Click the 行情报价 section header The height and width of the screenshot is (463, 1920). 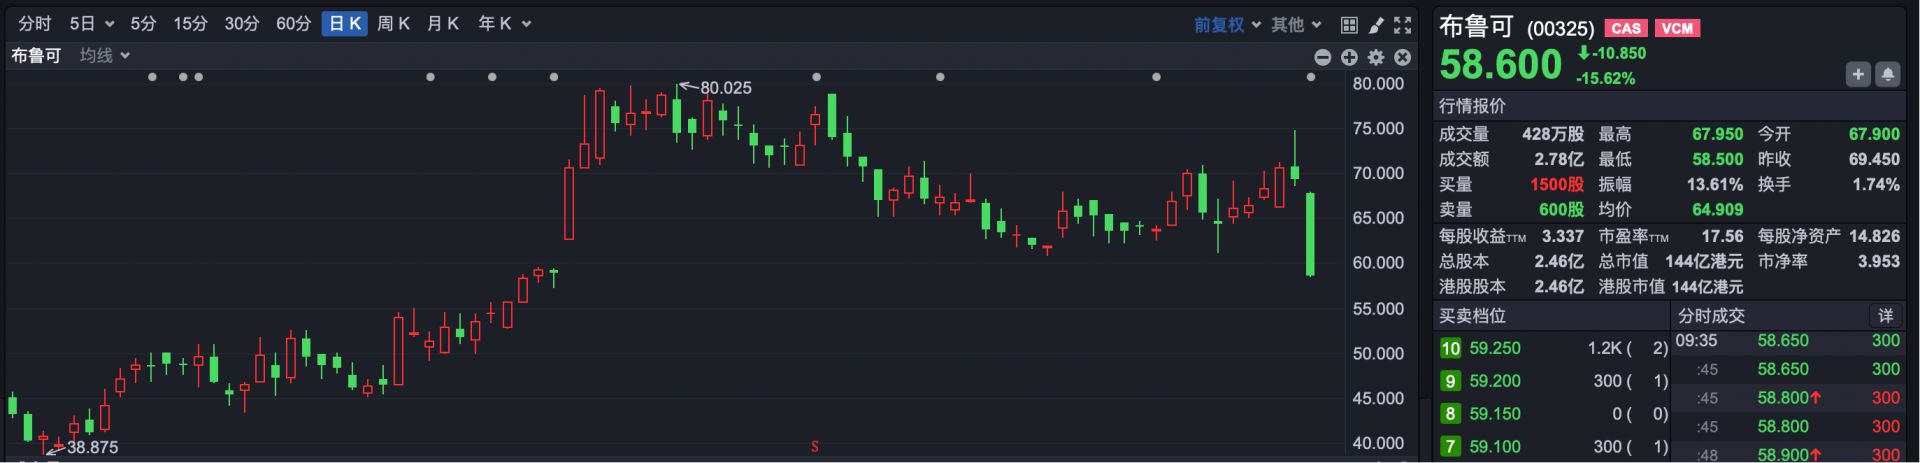pyautogui.click(x=1472, y=106)
